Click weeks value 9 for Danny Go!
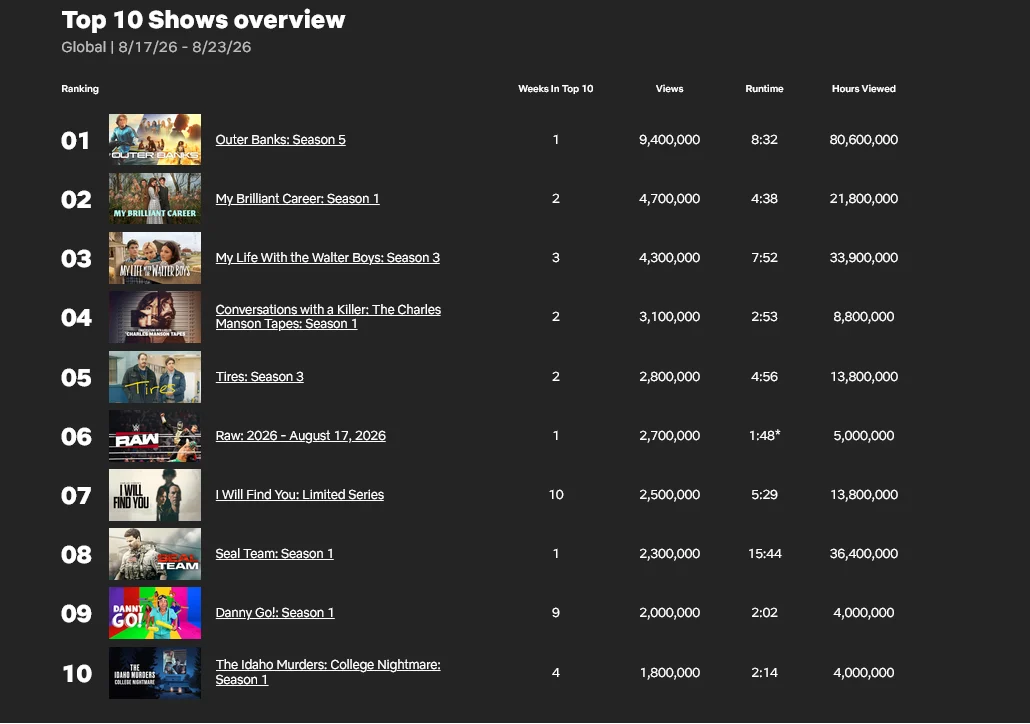Viewport: 1030px width, 724px height. [x=556, y=613]
